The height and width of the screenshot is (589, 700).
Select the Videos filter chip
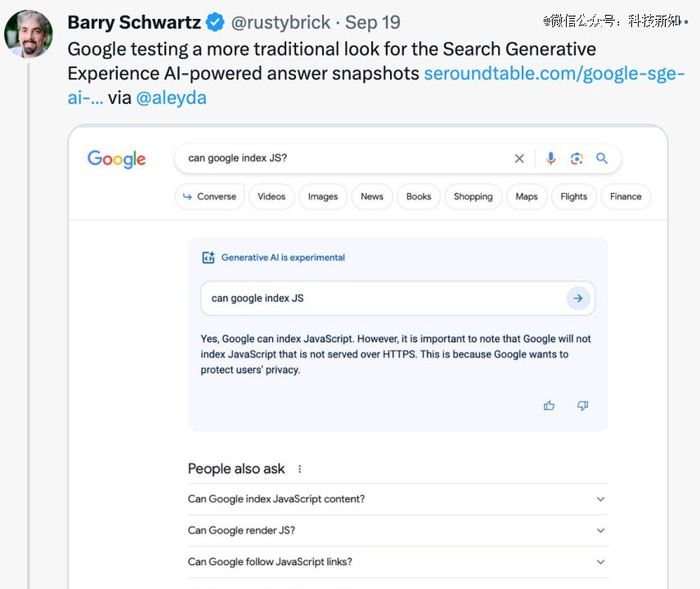(x=271, y=197)
